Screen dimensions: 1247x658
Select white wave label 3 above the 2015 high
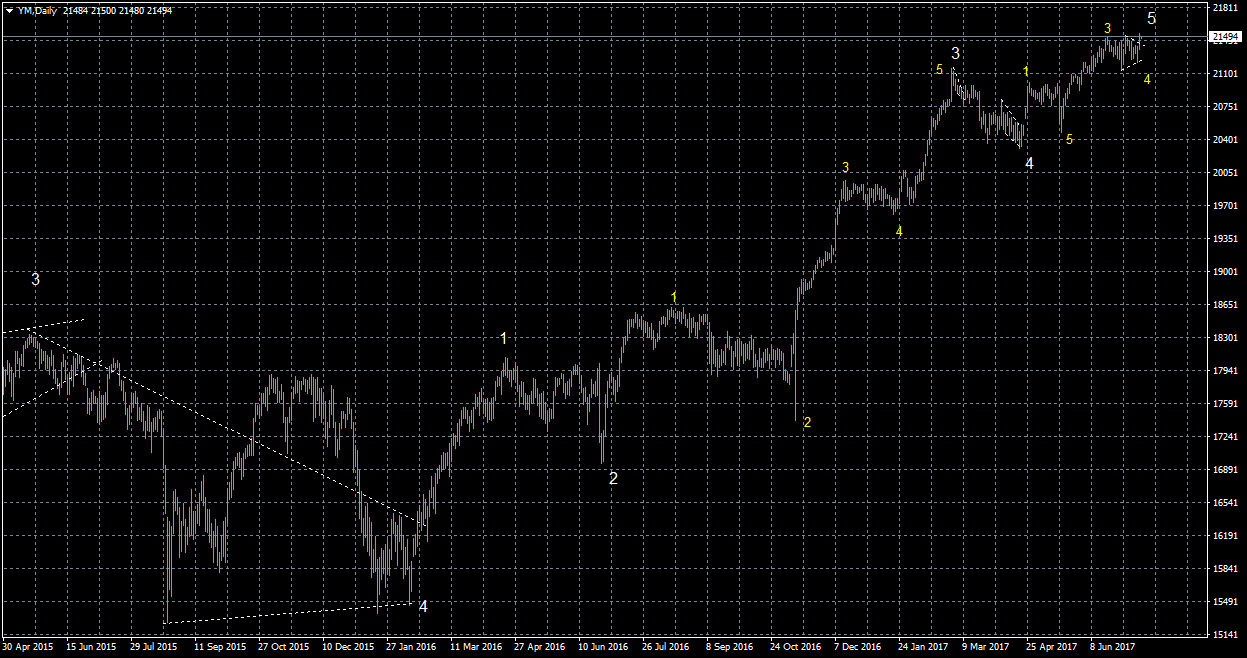[x=35, y=280]
